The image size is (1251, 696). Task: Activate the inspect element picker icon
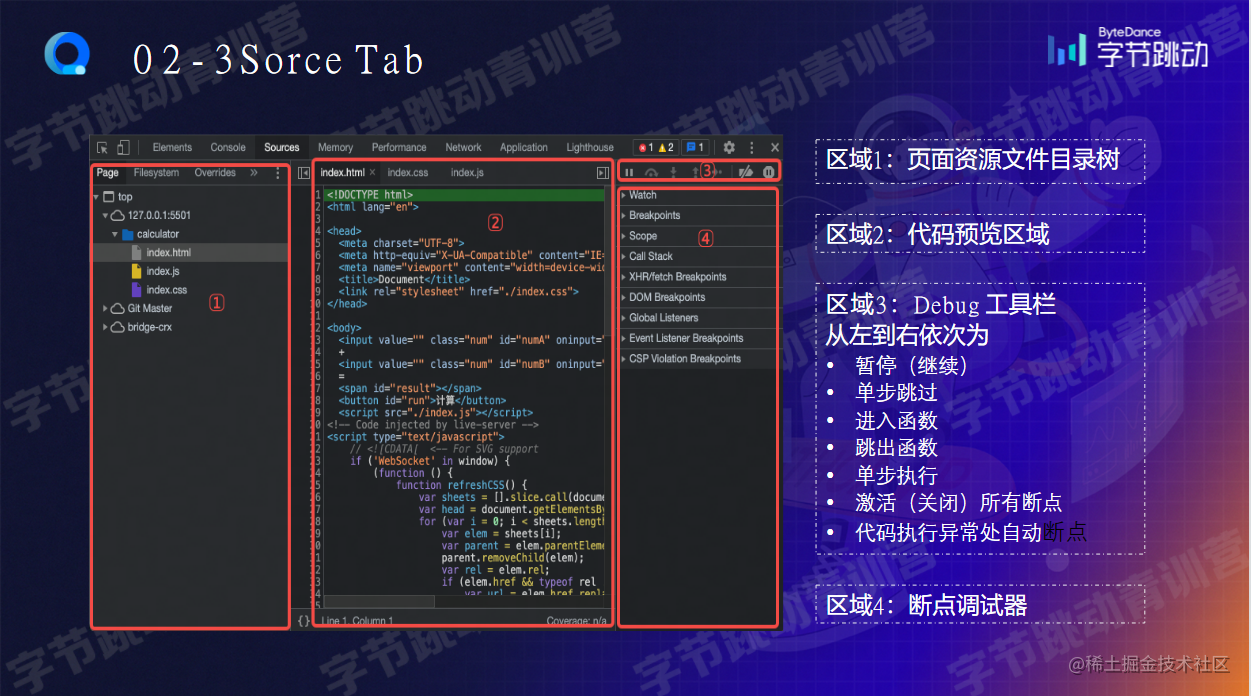point(102,147)
